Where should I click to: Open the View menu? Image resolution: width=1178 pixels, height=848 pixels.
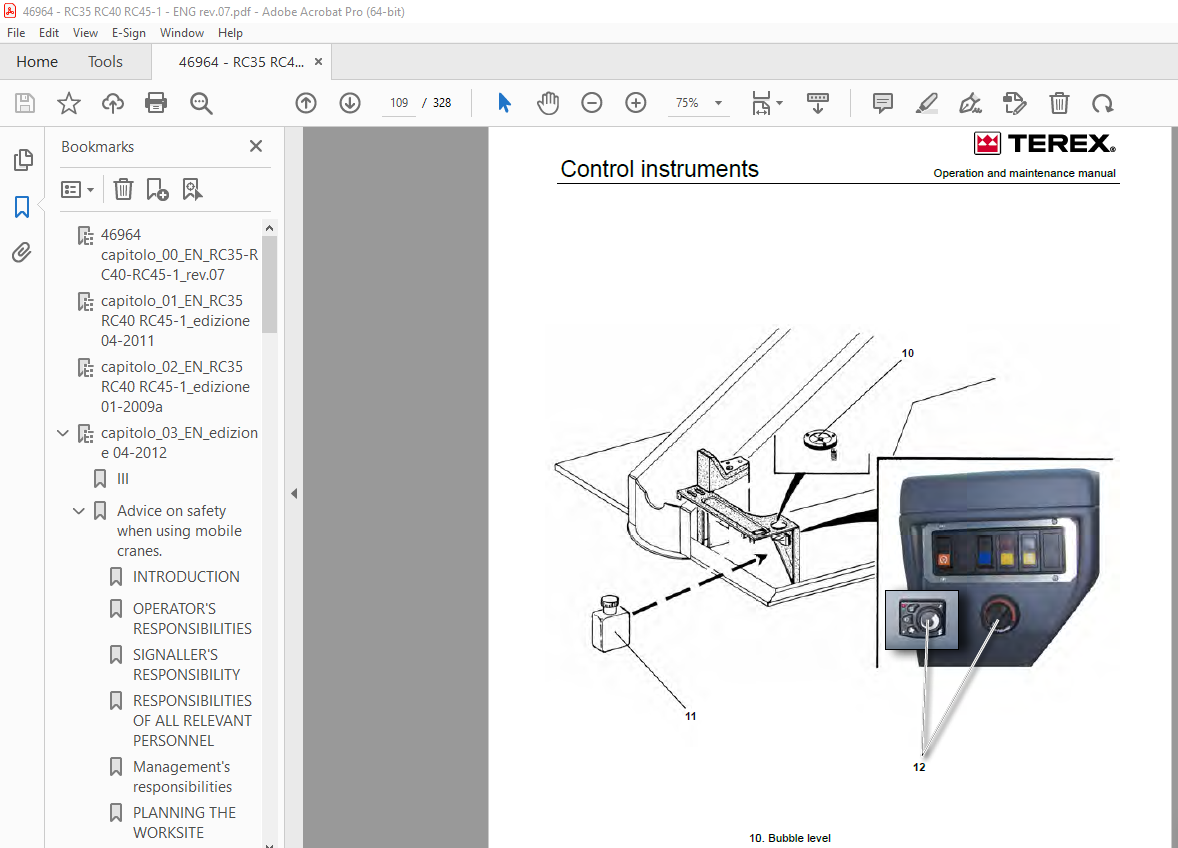click(x=85, y=33)
